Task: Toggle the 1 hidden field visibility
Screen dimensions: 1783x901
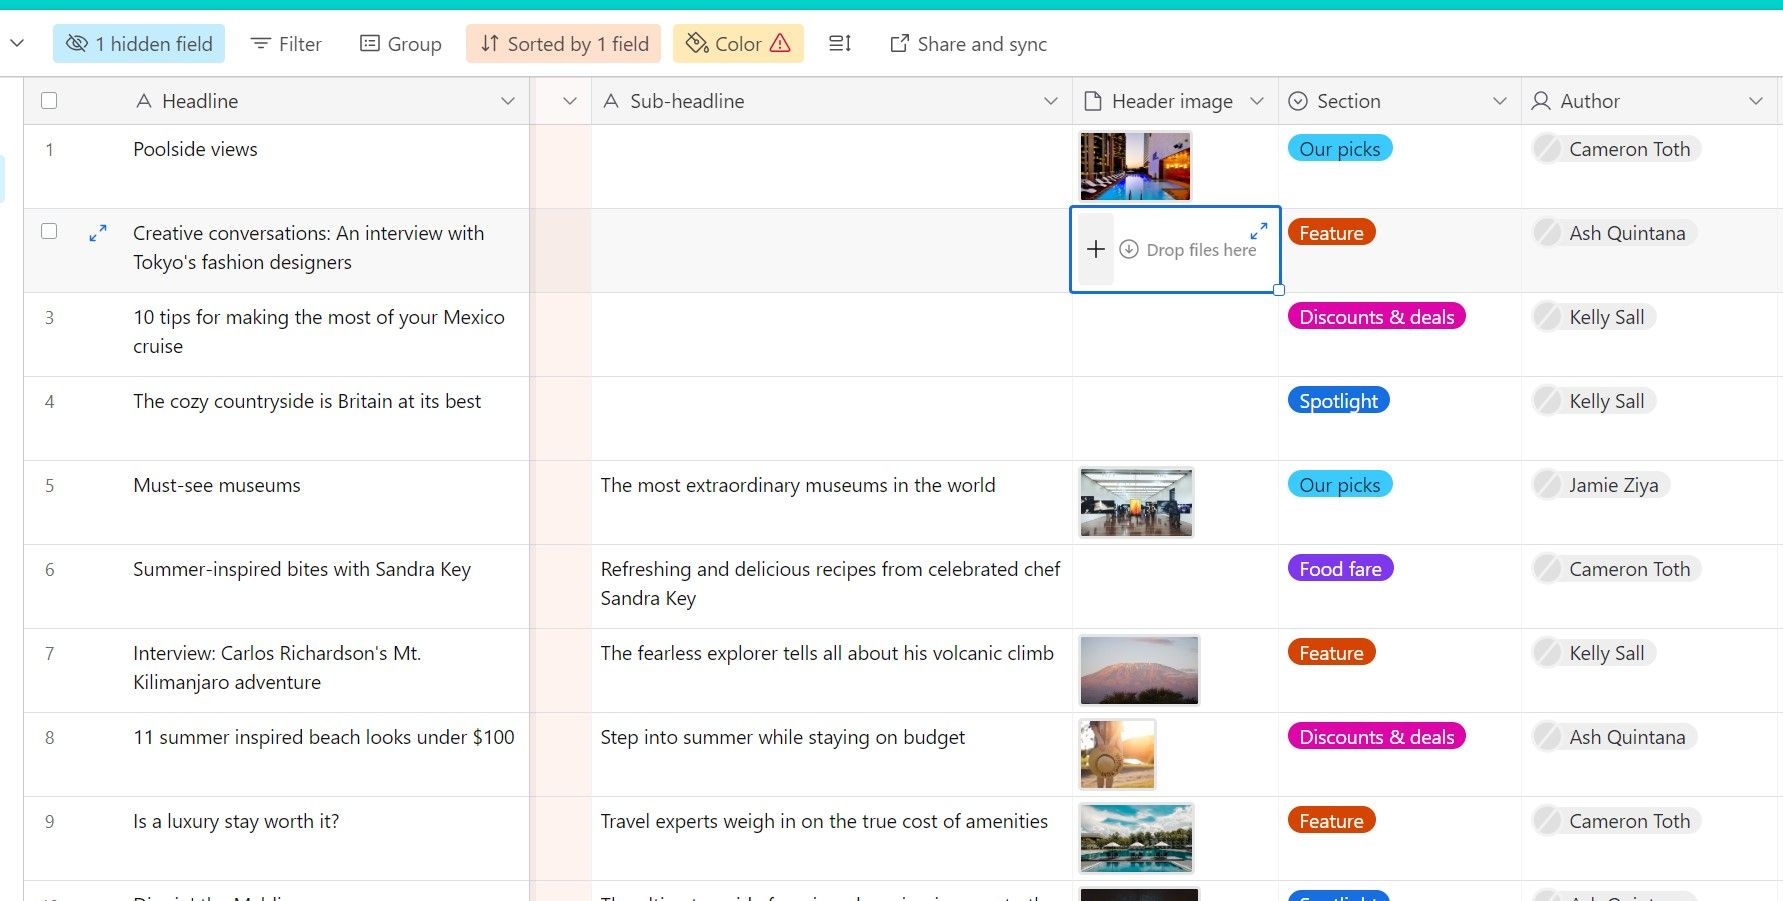Action: click(139, 43)
